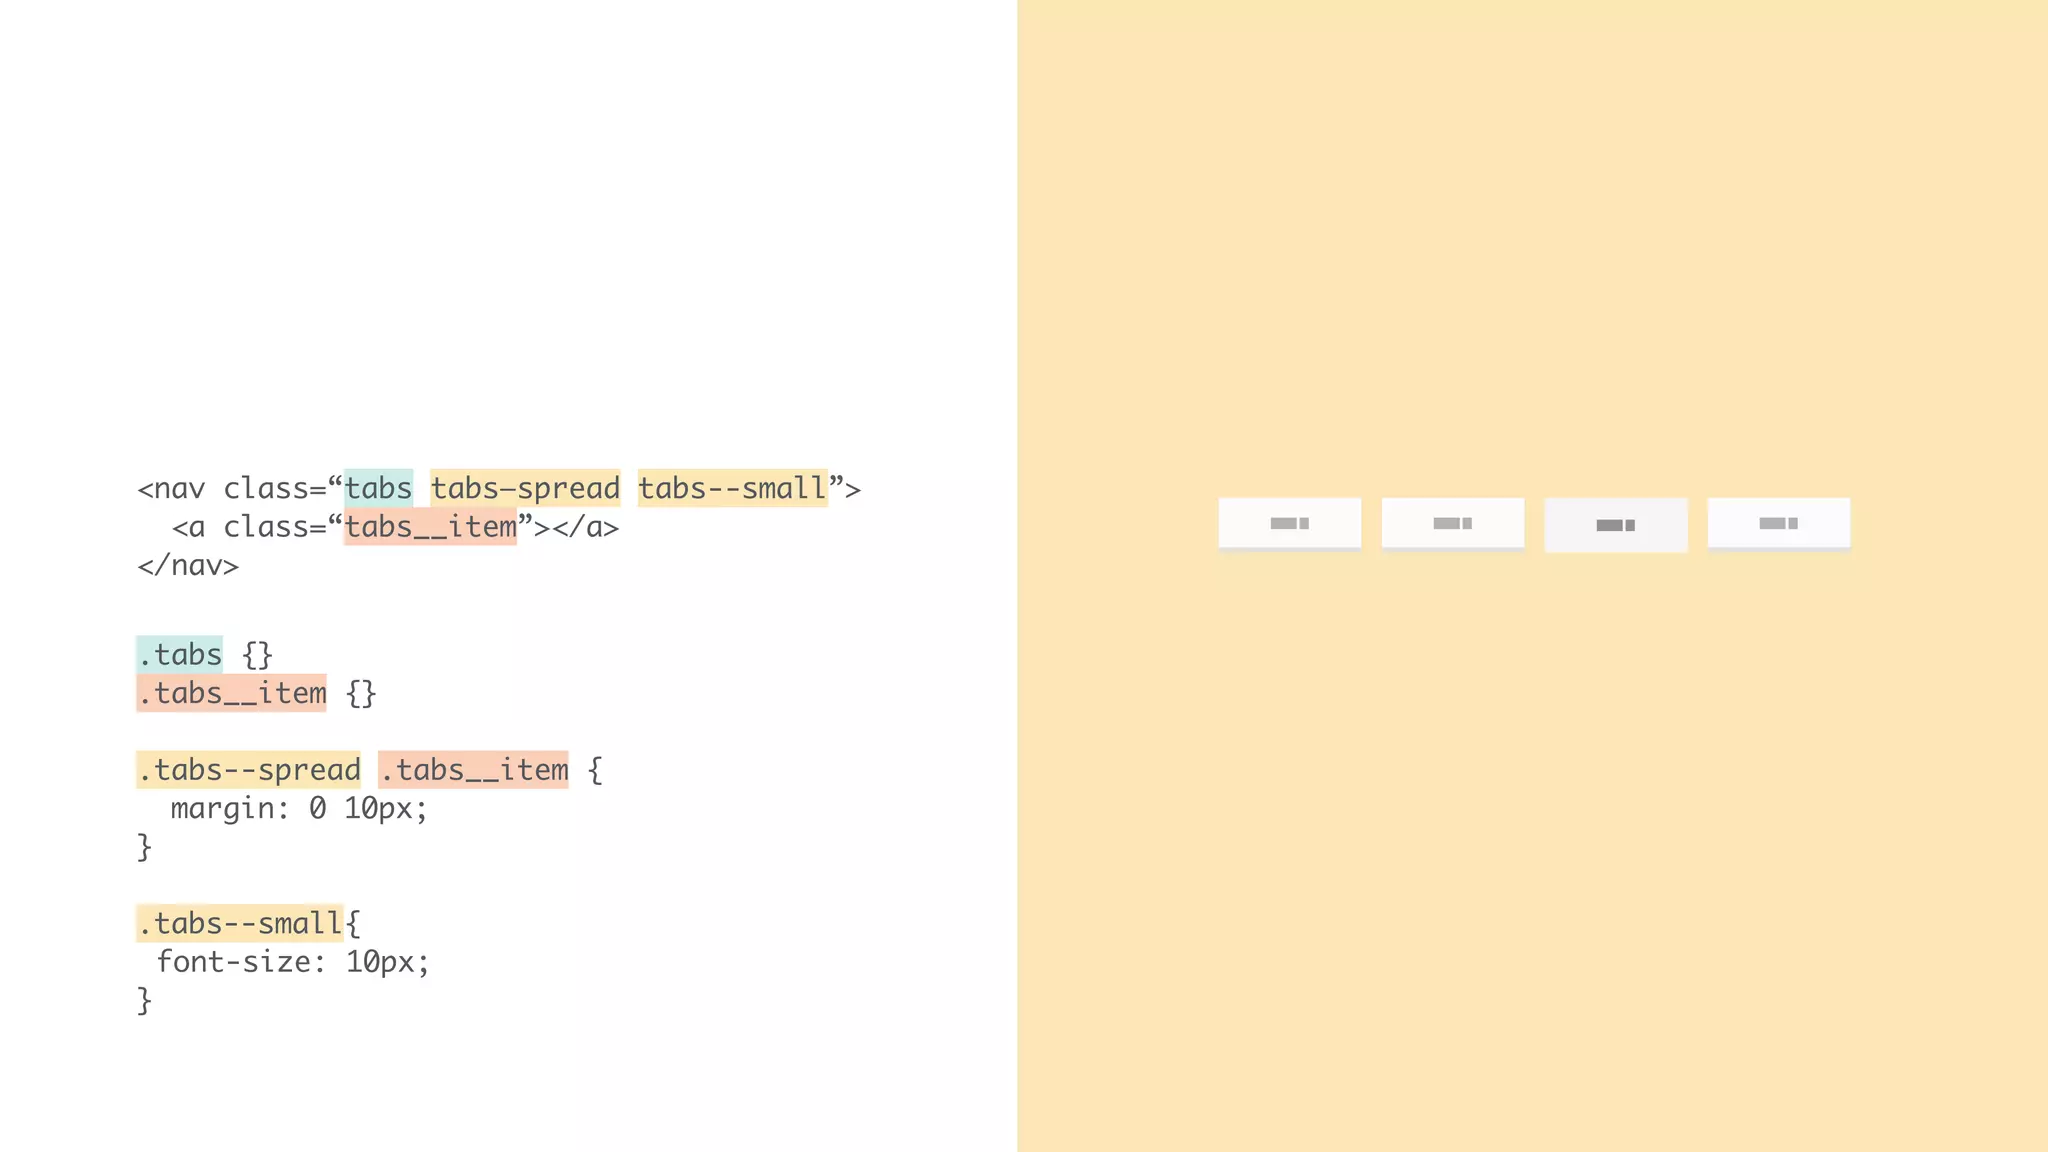Click the fourth, rightmost tab
Screen dimensions: 2048x1152
tap(1778, 523)
